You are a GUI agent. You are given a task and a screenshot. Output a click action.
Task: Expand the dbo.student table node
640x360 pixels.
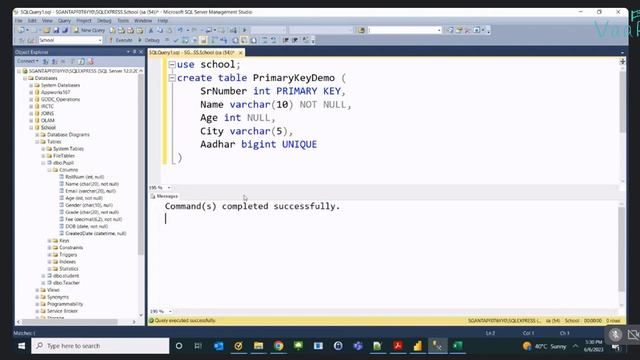click(x=43, y=276)
